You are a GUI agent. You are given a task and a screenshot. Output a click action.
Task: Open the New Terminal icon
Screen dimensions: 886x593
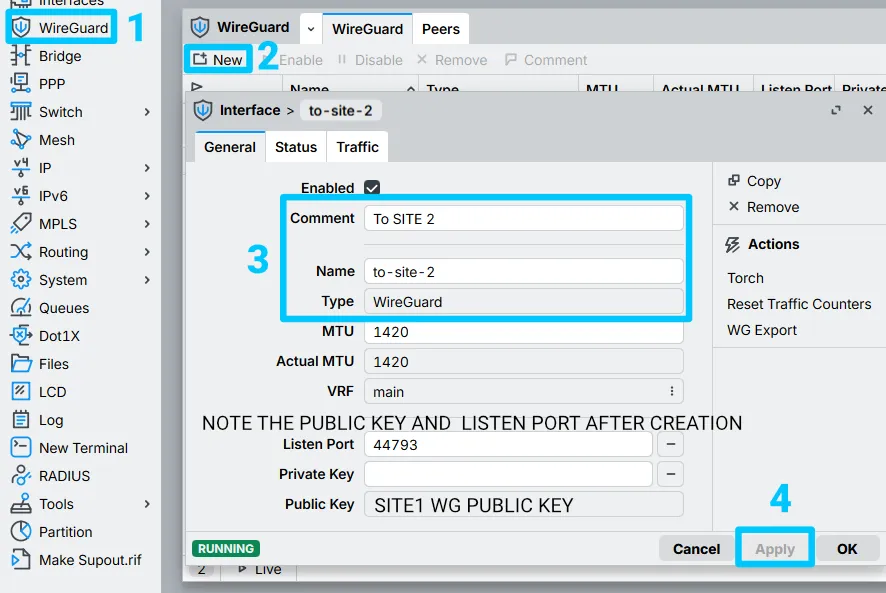click(x=20, y=448)
